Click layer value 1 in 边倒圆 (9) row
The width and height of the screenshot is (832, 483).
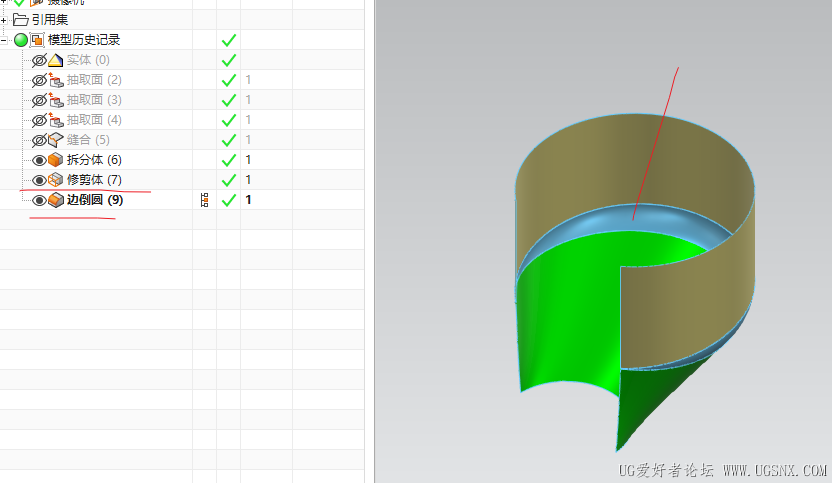[x=248, y=200]
